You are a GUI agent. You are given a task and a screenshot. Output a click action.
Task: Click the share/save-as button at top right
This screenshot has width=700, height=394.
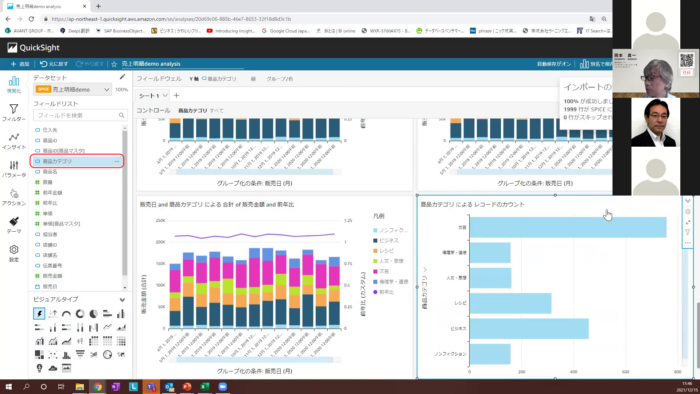point(596,64)
